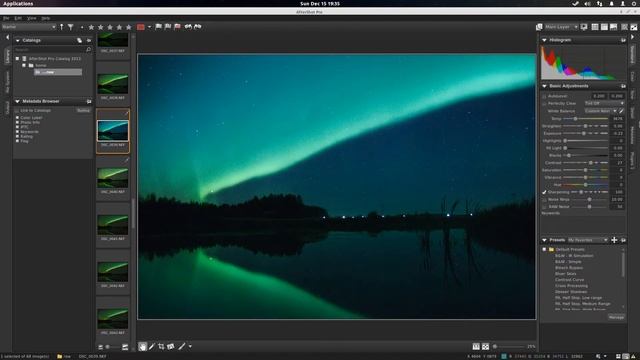Click the search magnifier in Catalogs
This screenshot has height=360, width=640.
click(89, 49)
